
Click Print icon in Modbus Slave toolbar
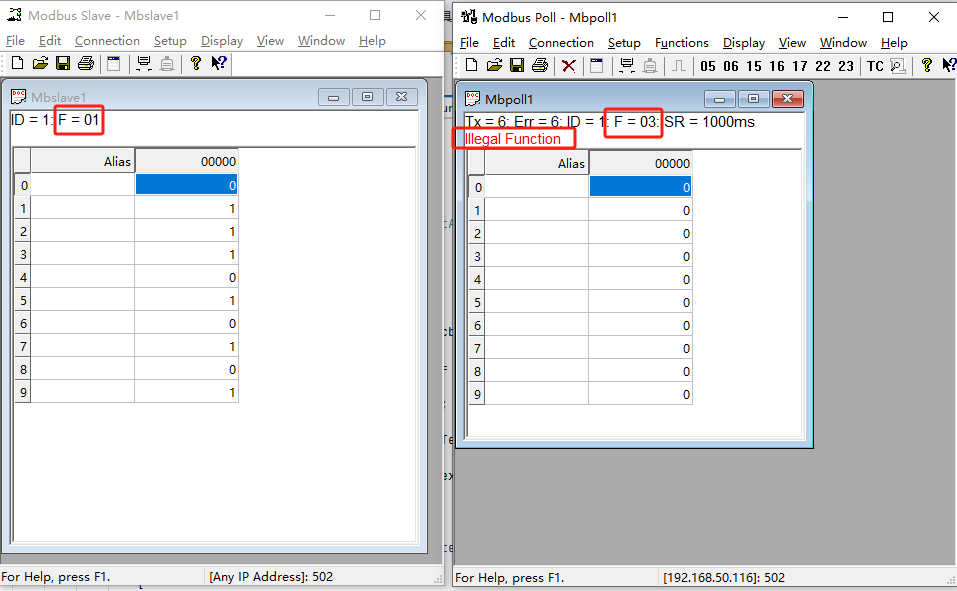coord(86,63)
